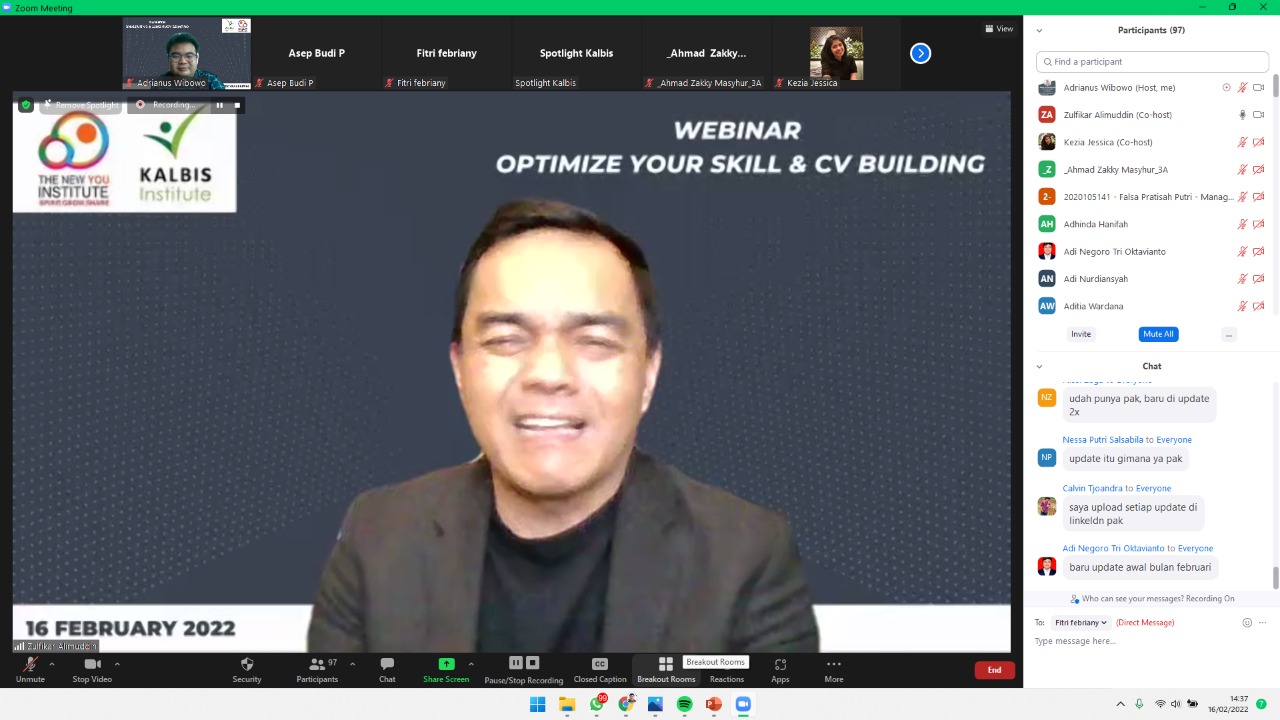Pause the recording in top indicator

point(220,105)
